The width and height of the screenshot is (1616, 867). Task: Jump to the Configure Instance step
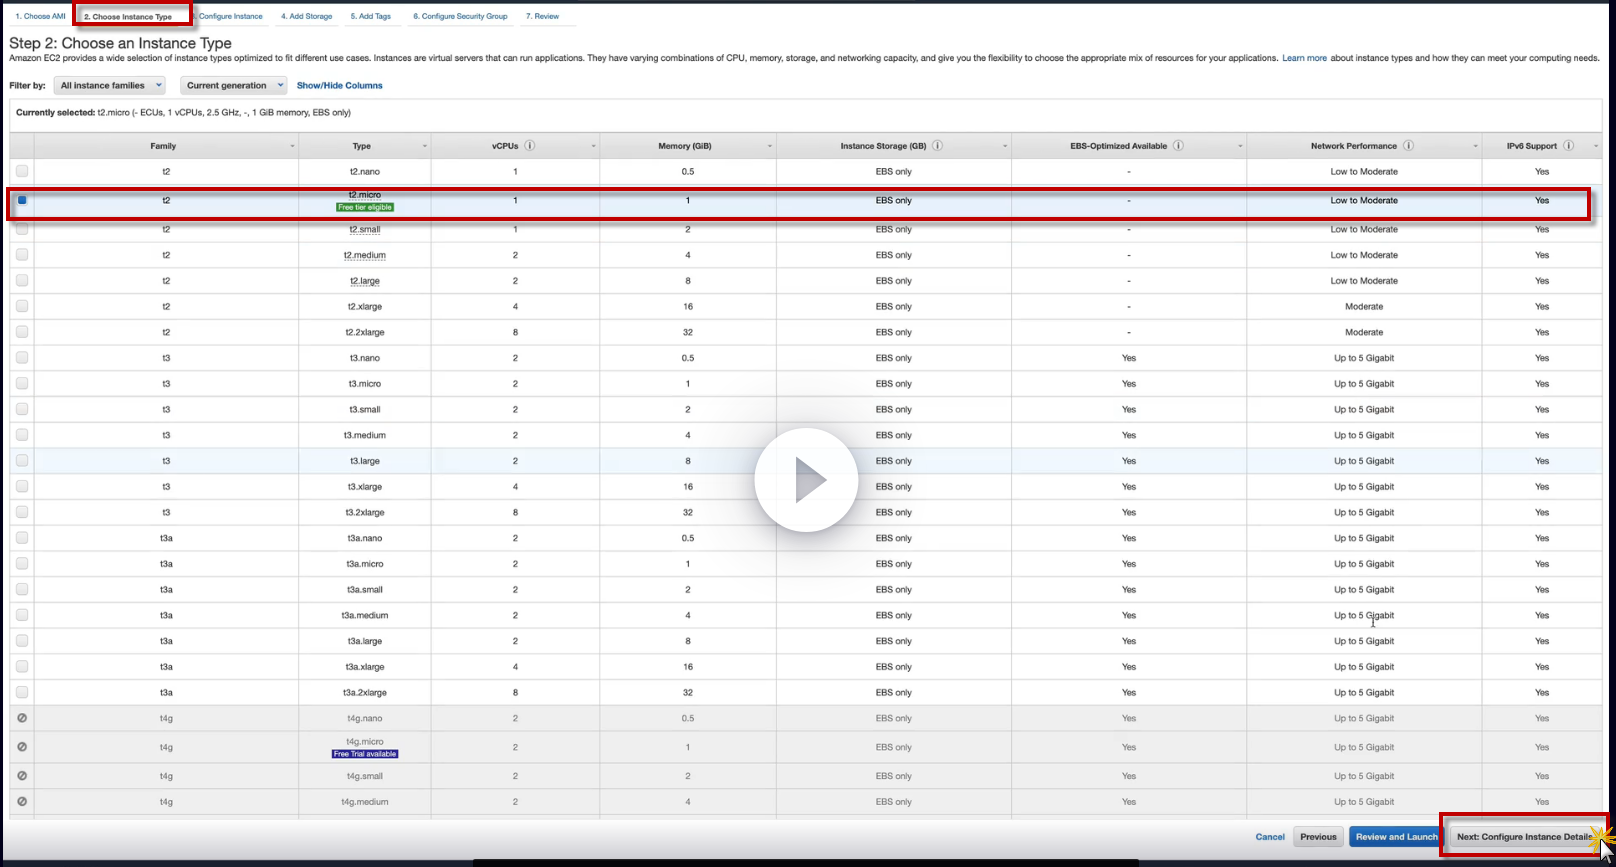click(231, 16)
